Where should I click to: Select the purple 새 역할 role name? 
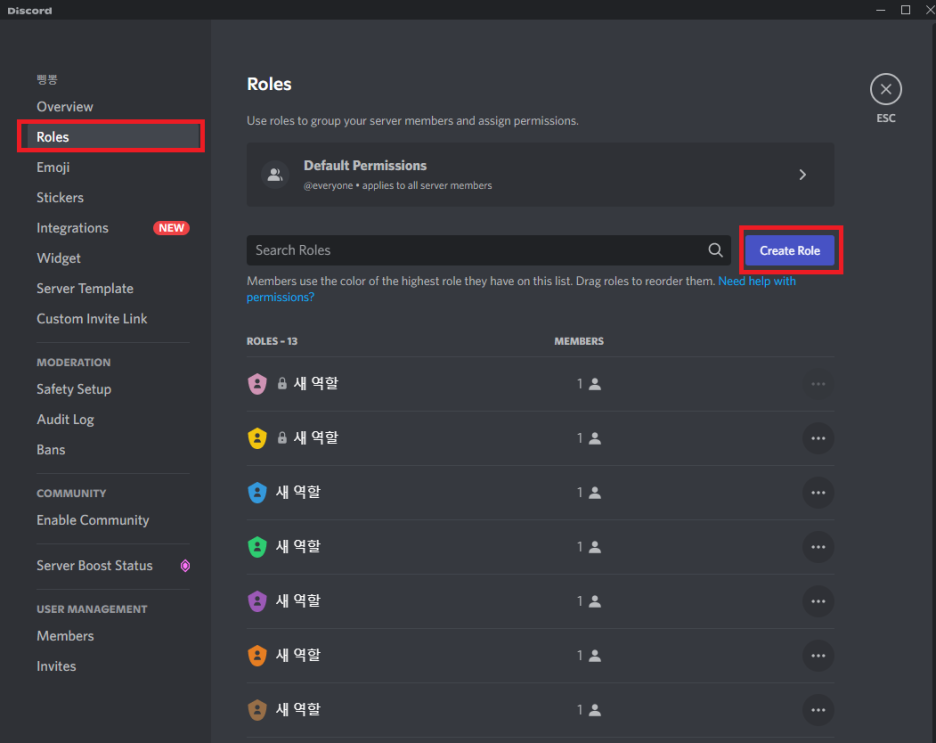coord(298,601)
